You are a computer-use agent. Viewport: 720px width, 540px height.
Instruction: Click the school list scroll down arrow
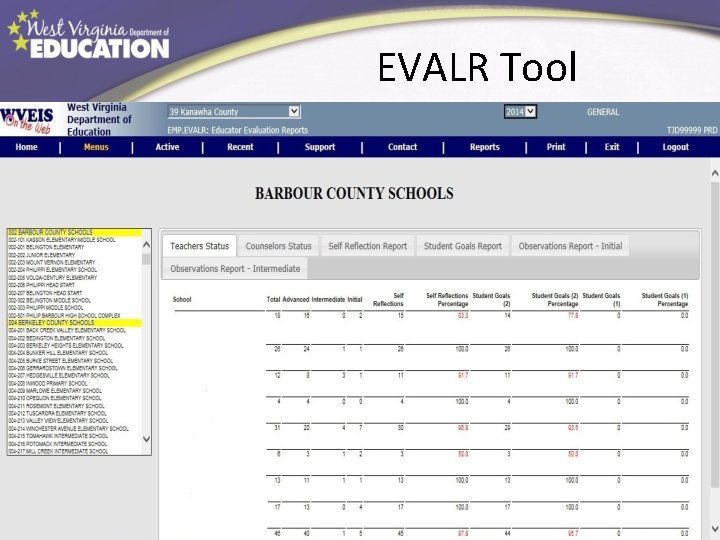point(146,439)
